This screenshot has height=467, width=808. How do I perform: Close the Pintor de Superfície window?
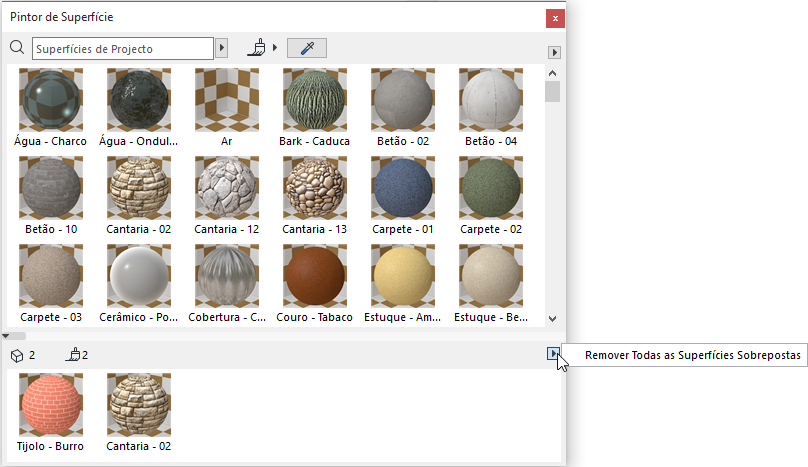(x=553, y=18)
